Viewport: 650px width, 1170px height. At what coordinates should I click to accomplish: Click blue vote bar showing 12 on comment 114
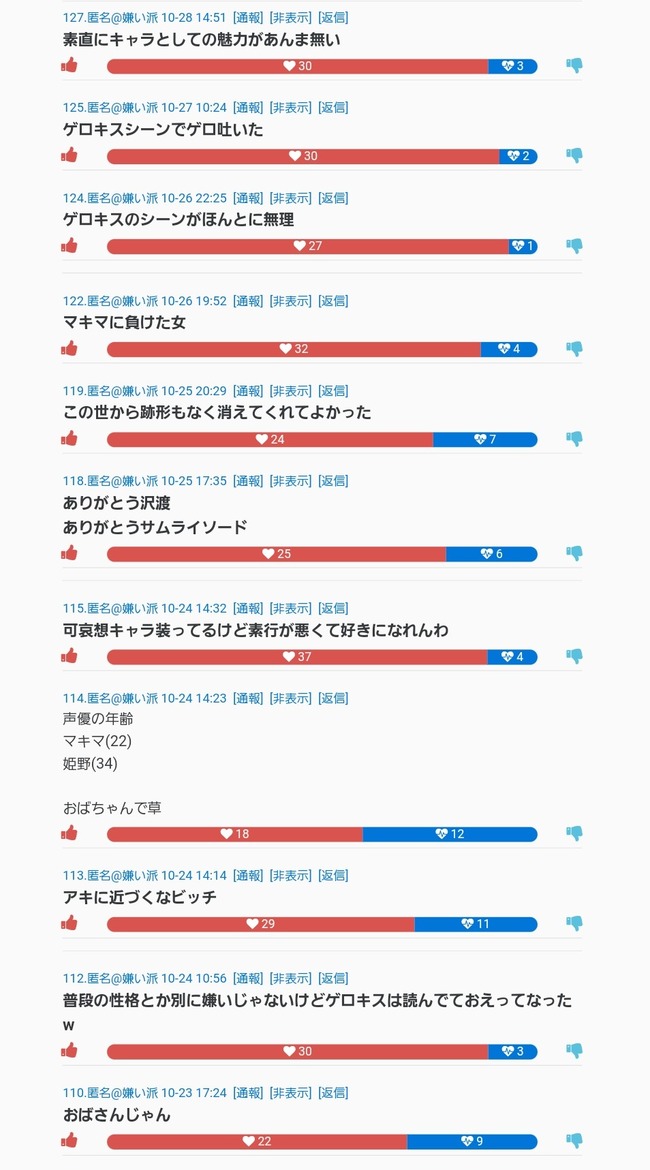450,834
